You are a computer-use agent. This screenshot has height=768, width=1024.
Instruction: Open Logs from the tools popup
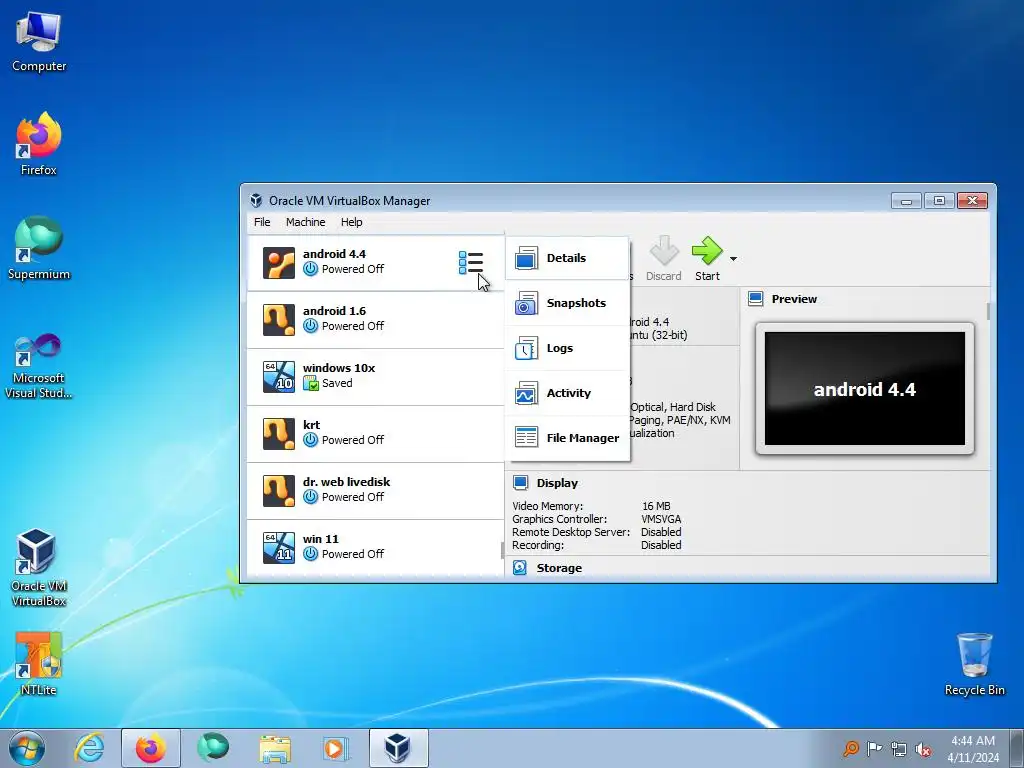point(567,348)
